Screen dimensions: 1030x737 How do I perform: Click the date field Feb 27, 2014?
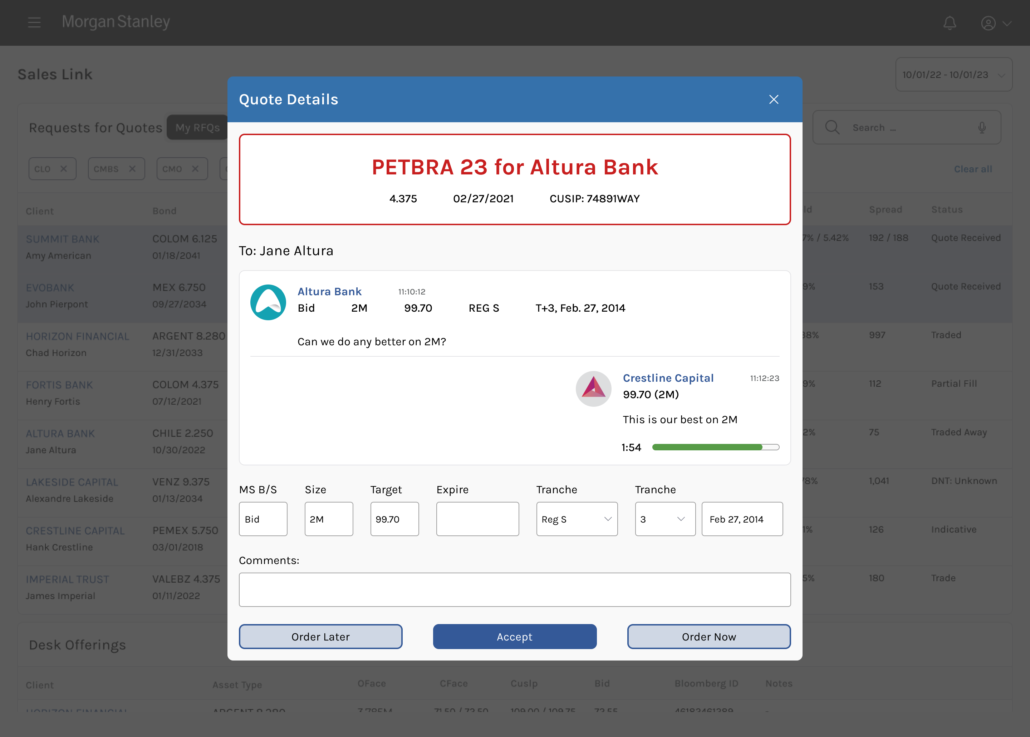click(x=742, y=519)
